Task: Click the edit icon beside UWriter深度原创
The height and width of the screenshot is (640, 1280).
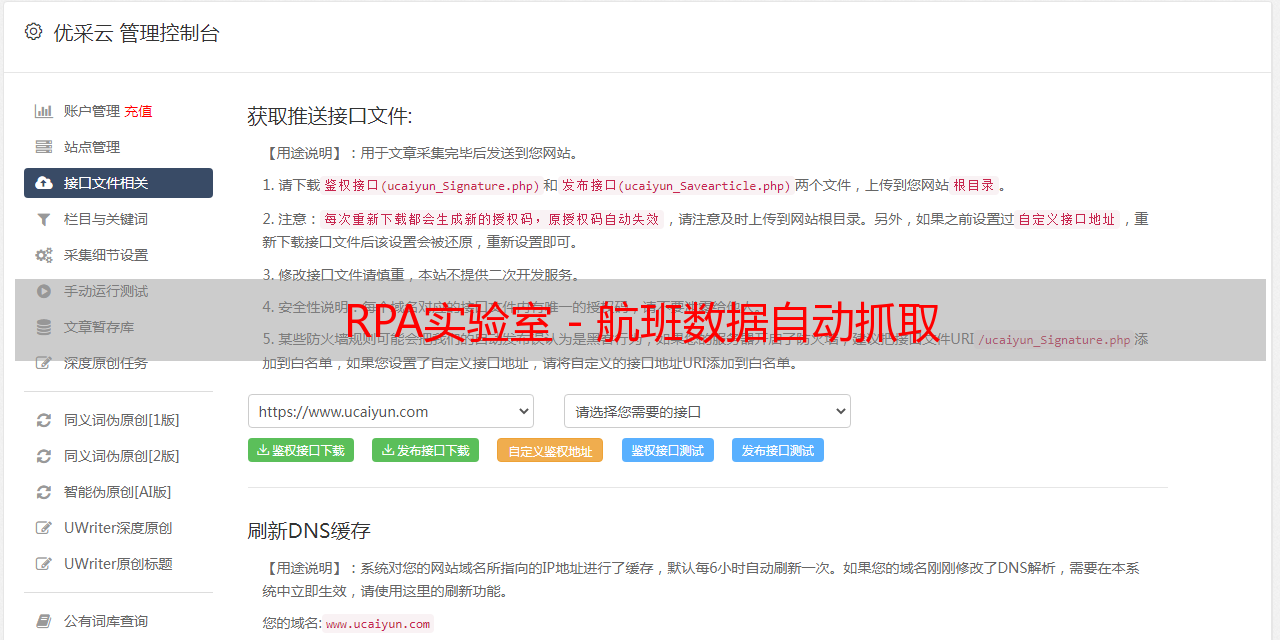Action: point(44,528)
